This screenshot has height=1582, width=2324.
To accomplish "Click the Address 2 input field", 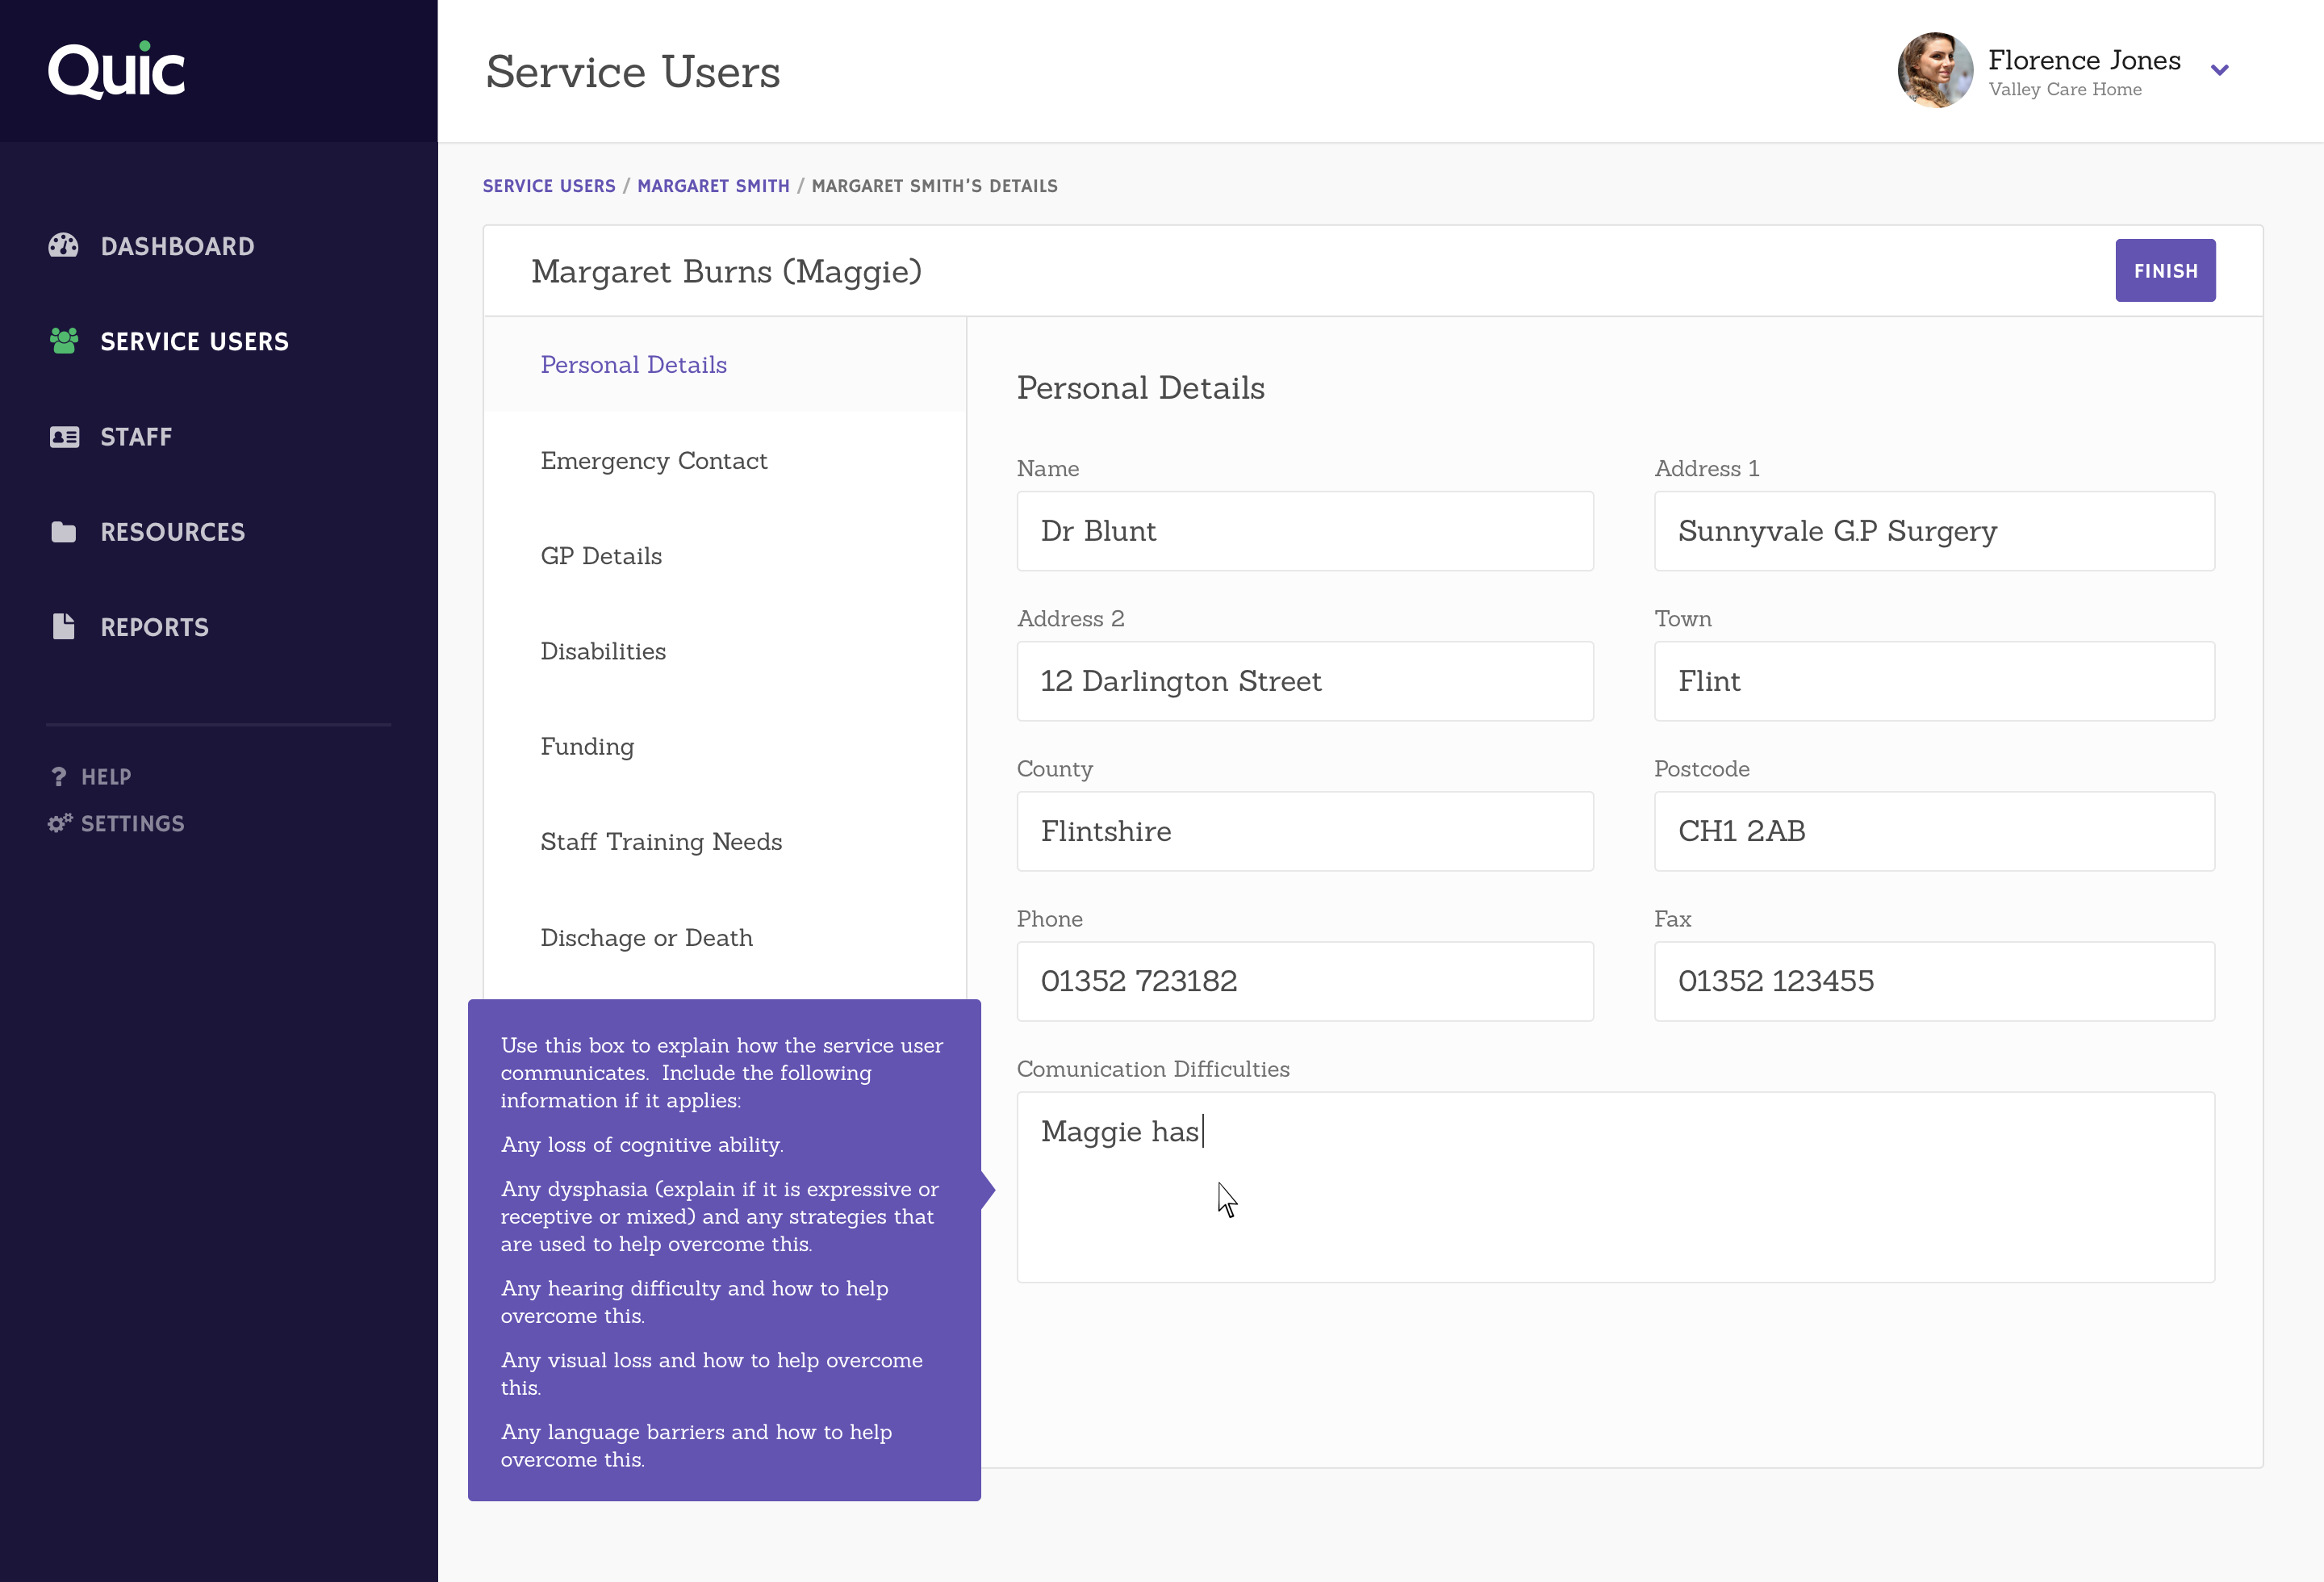I will coord(1305,681).
